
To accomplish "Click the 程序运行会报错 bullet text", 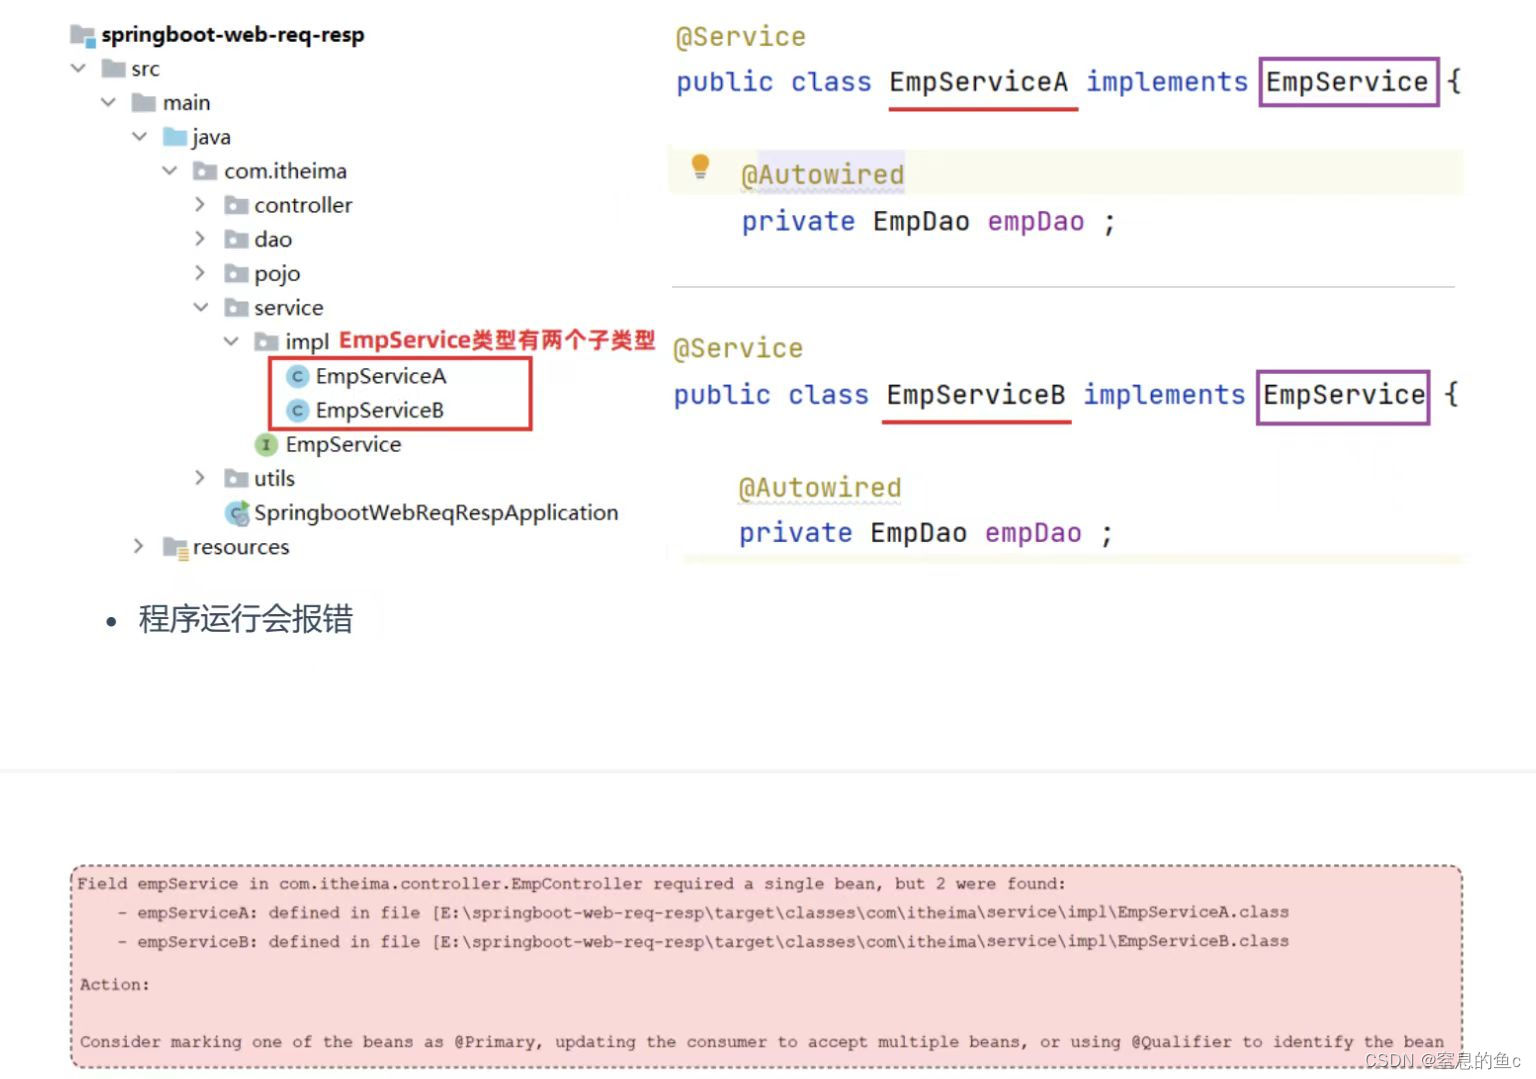I will [246, 619].
